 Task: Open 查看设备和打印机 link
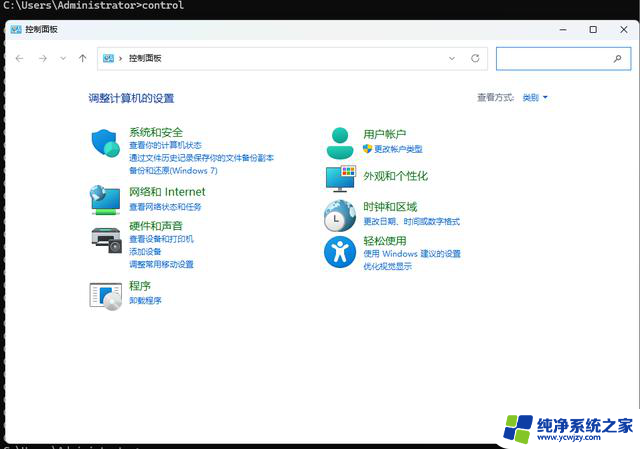click(161, 239)
